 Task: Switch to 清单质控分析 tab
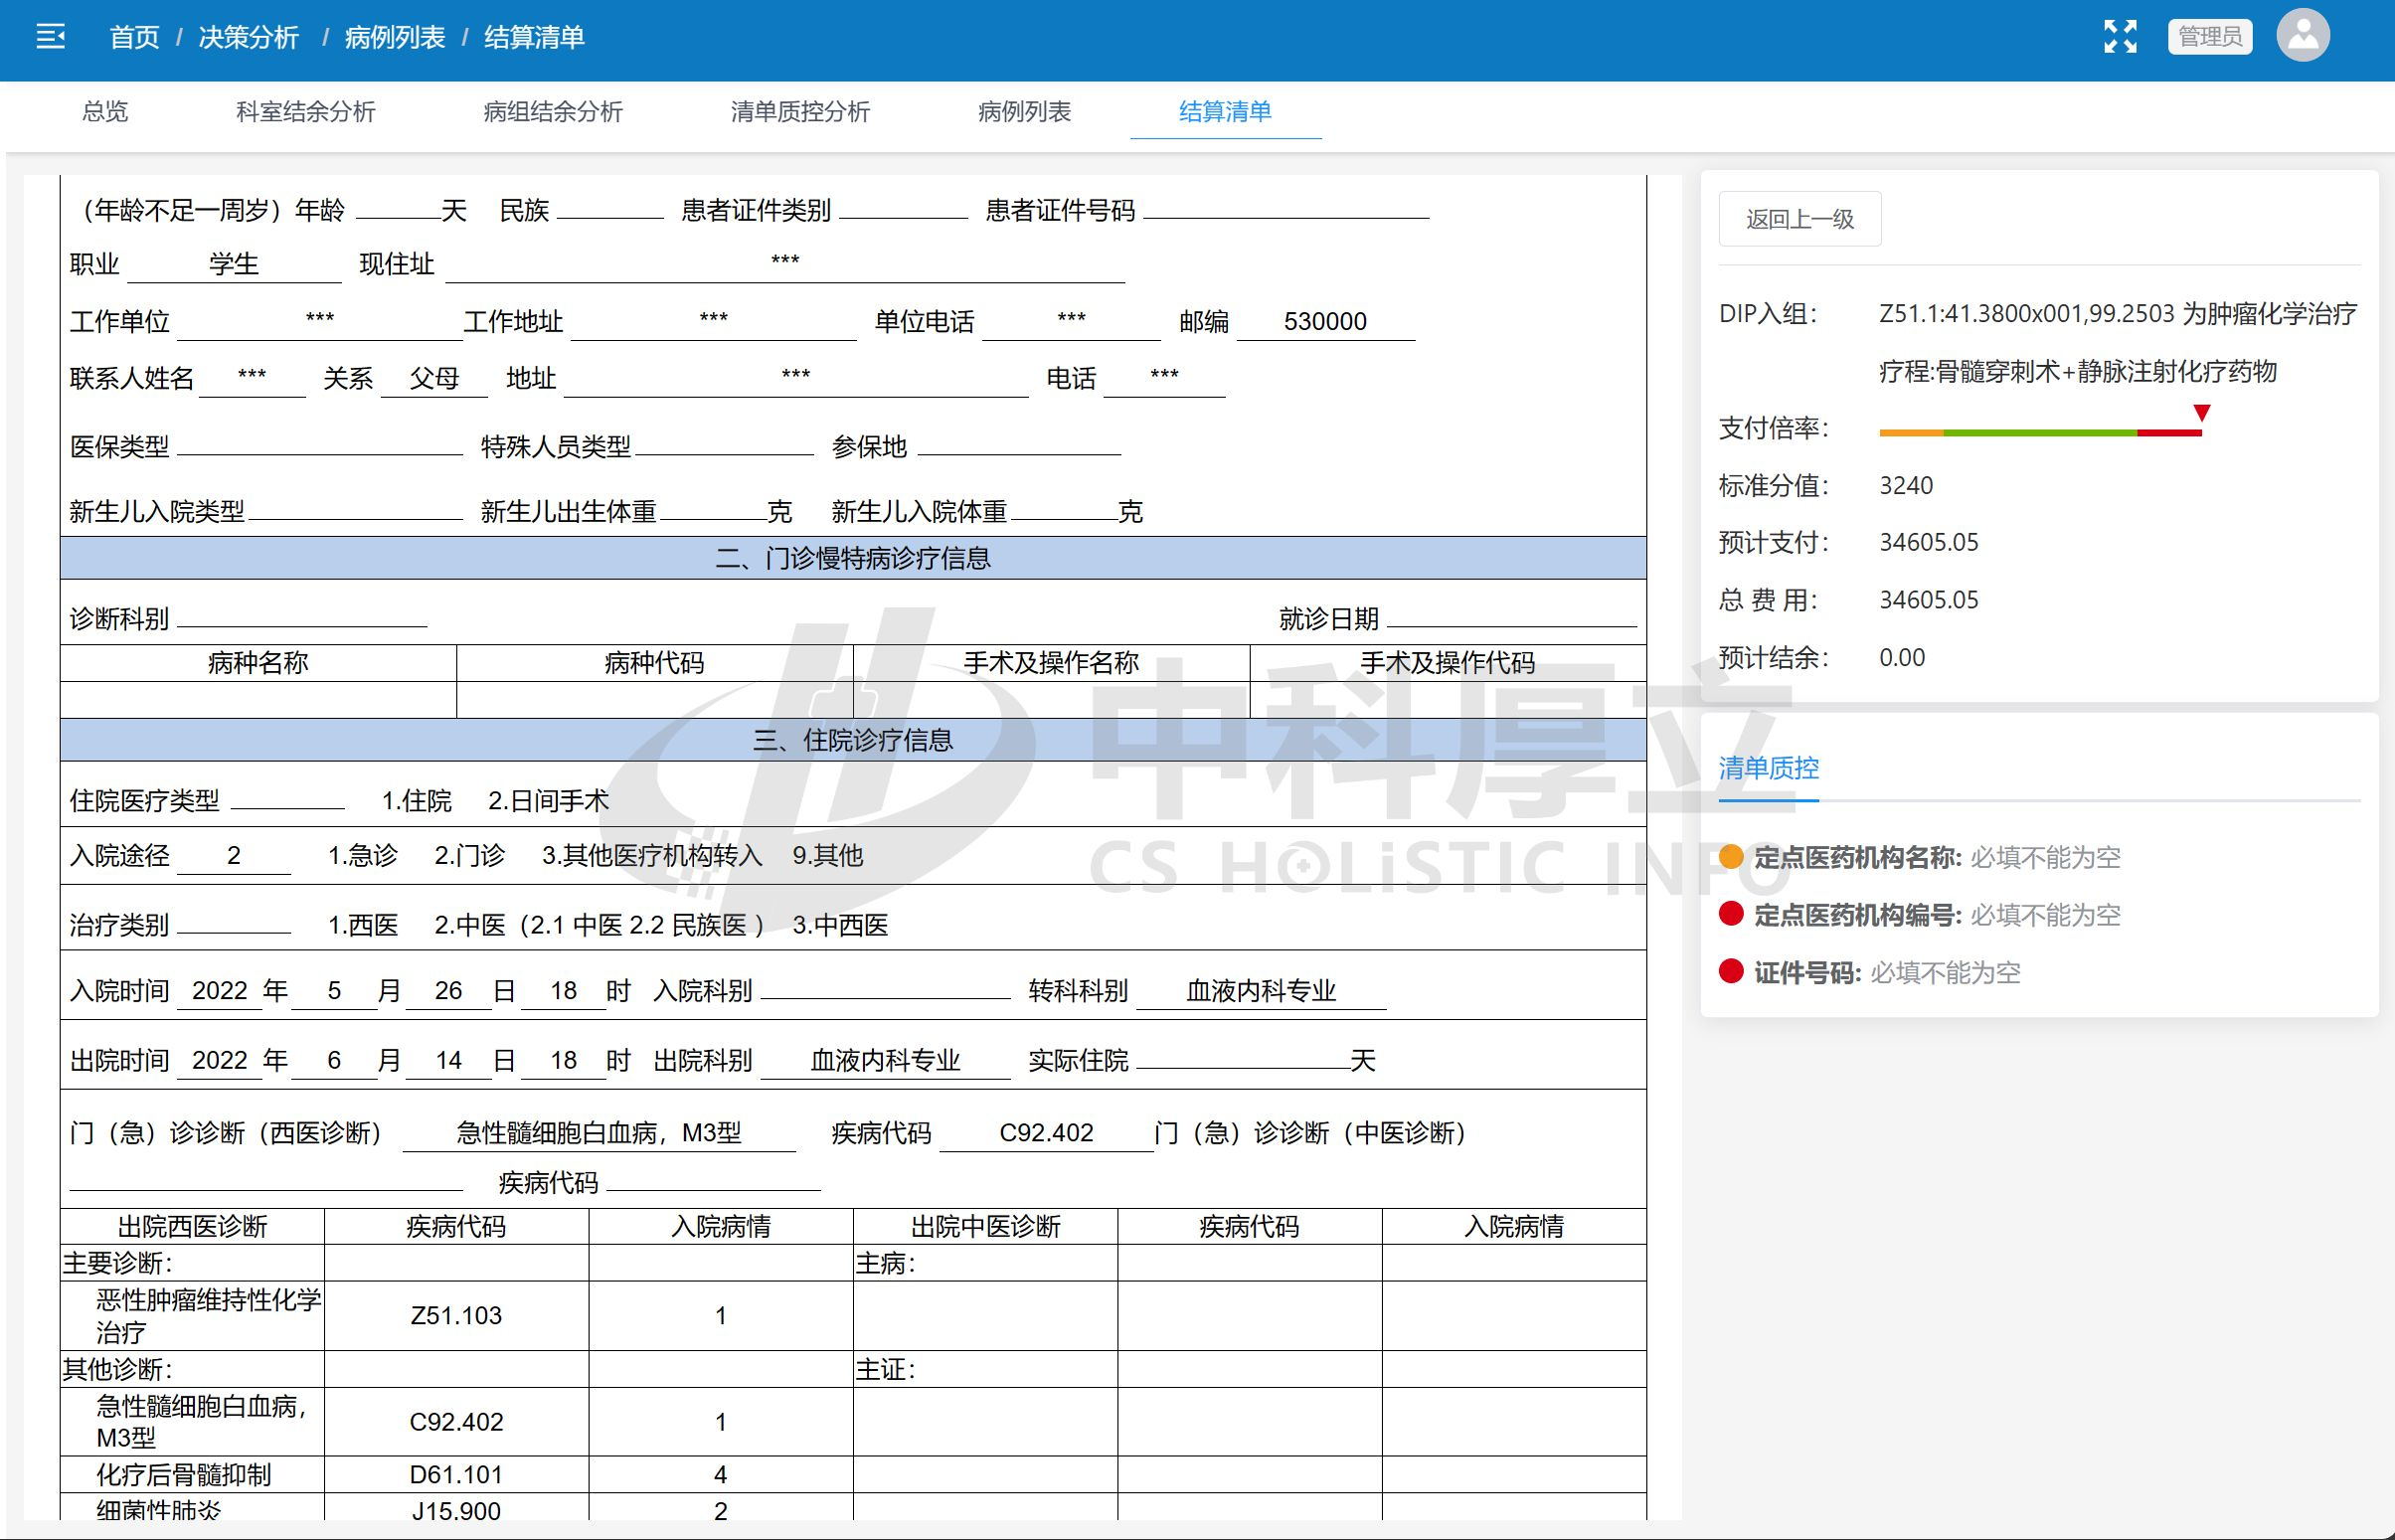click(x=800, y=111)
